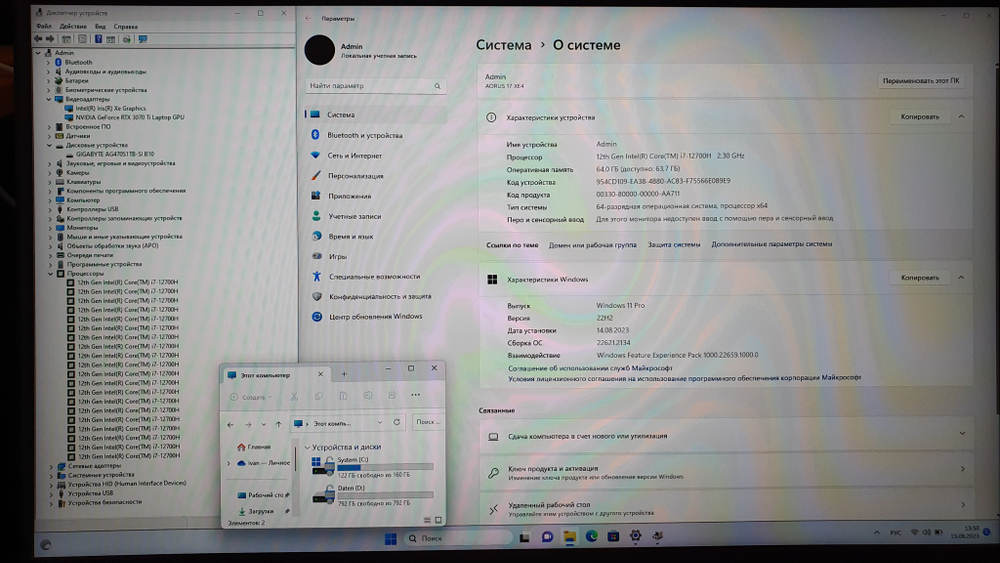Add new tab in Explorer window
1000x563 pixels.
(x=344, y=374)
